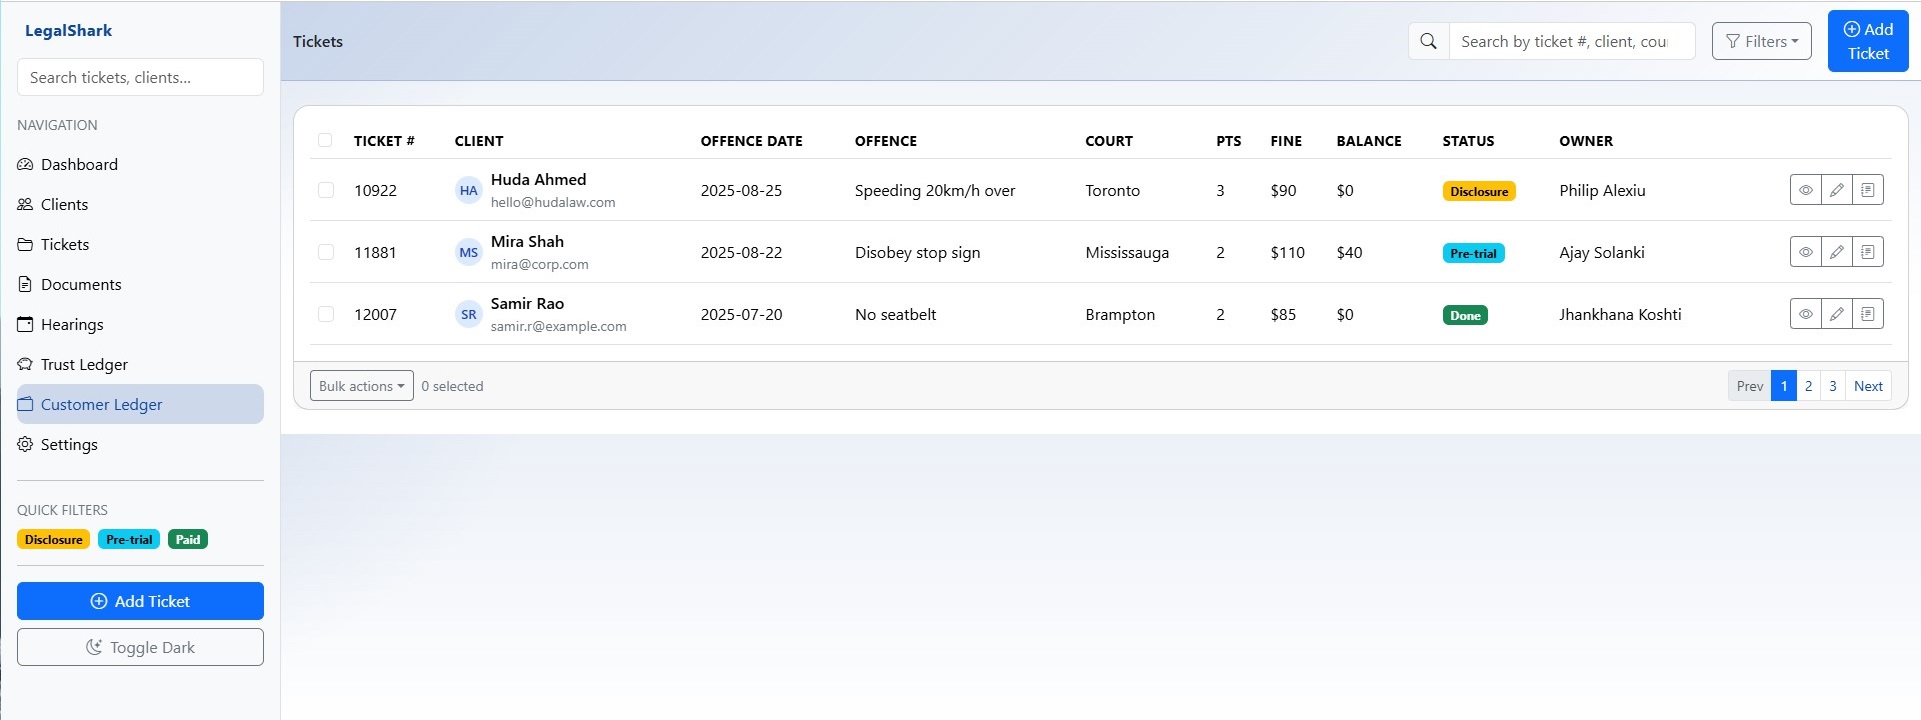Go to page 3 in pagination
This screenshot has width=1921, height=720.
coord(1832,386)
